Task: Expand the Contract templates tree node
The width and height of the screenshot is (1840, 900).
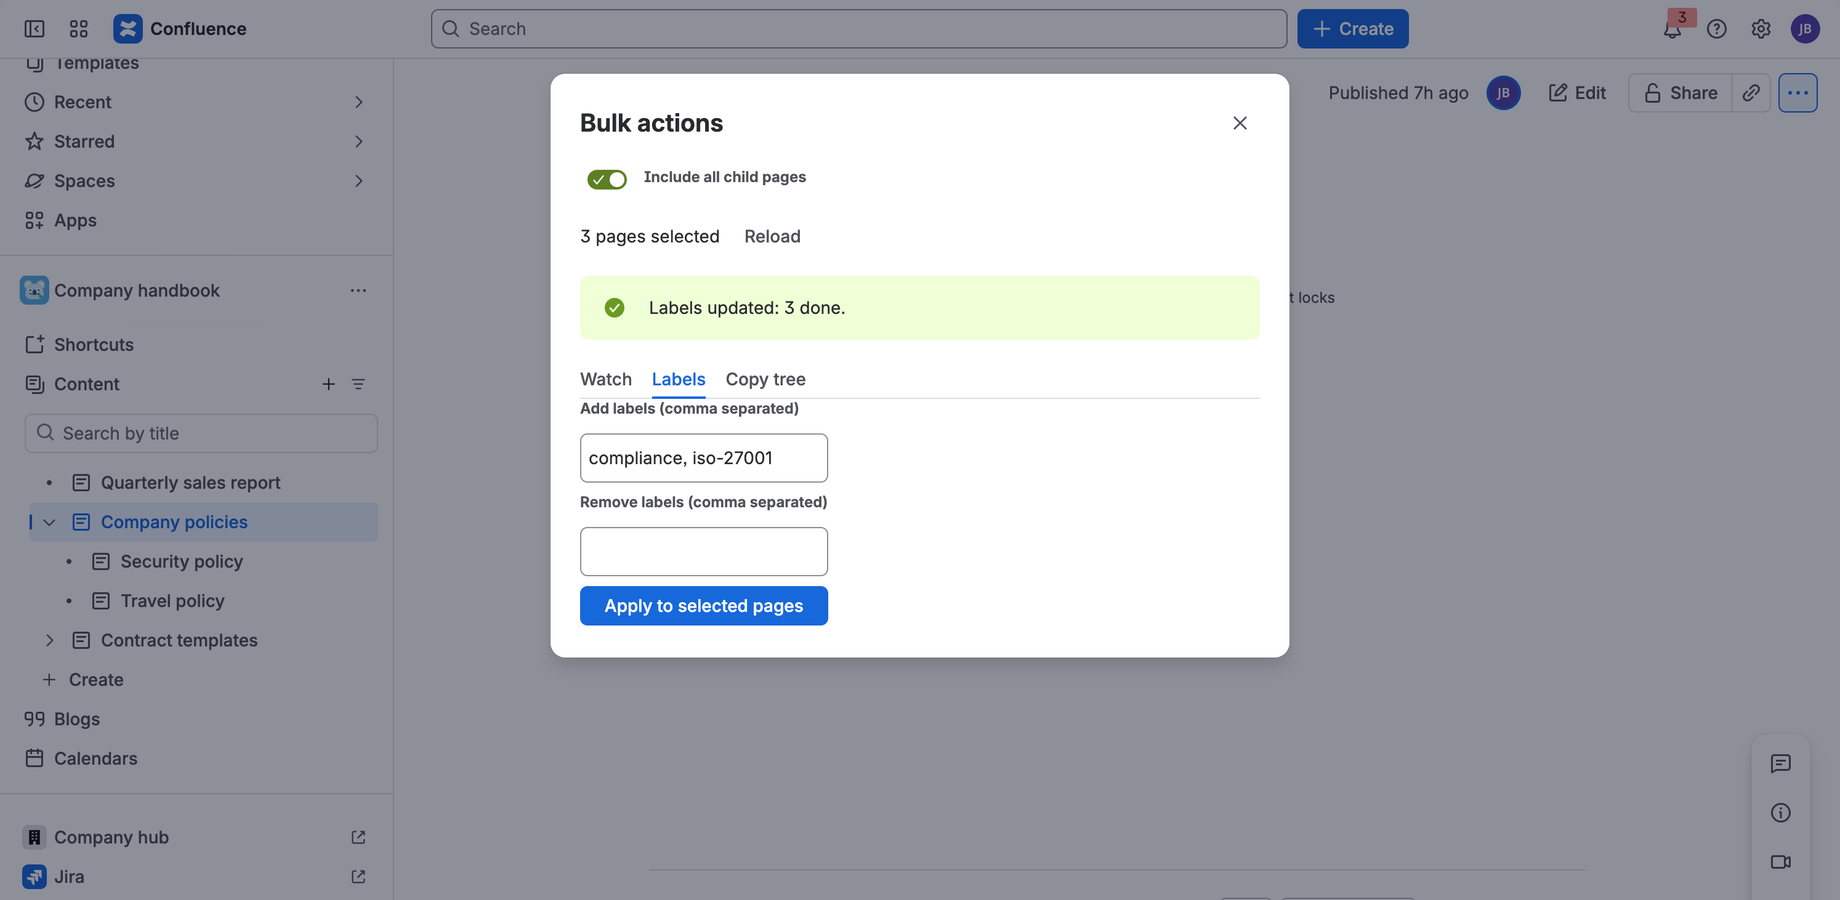Action: (49, 640)
